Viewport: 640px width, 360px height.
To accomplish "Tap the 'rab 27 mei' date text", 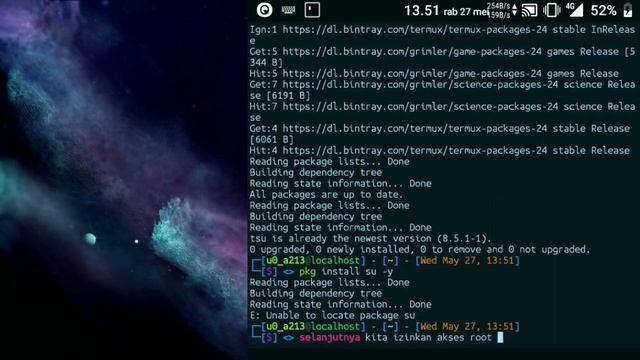I will tap(466, 12).
